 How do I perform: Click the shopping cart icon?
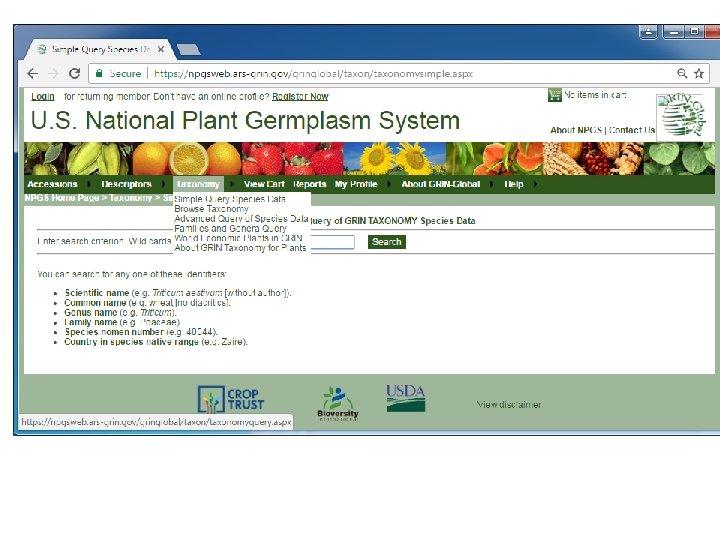(555, 95)
